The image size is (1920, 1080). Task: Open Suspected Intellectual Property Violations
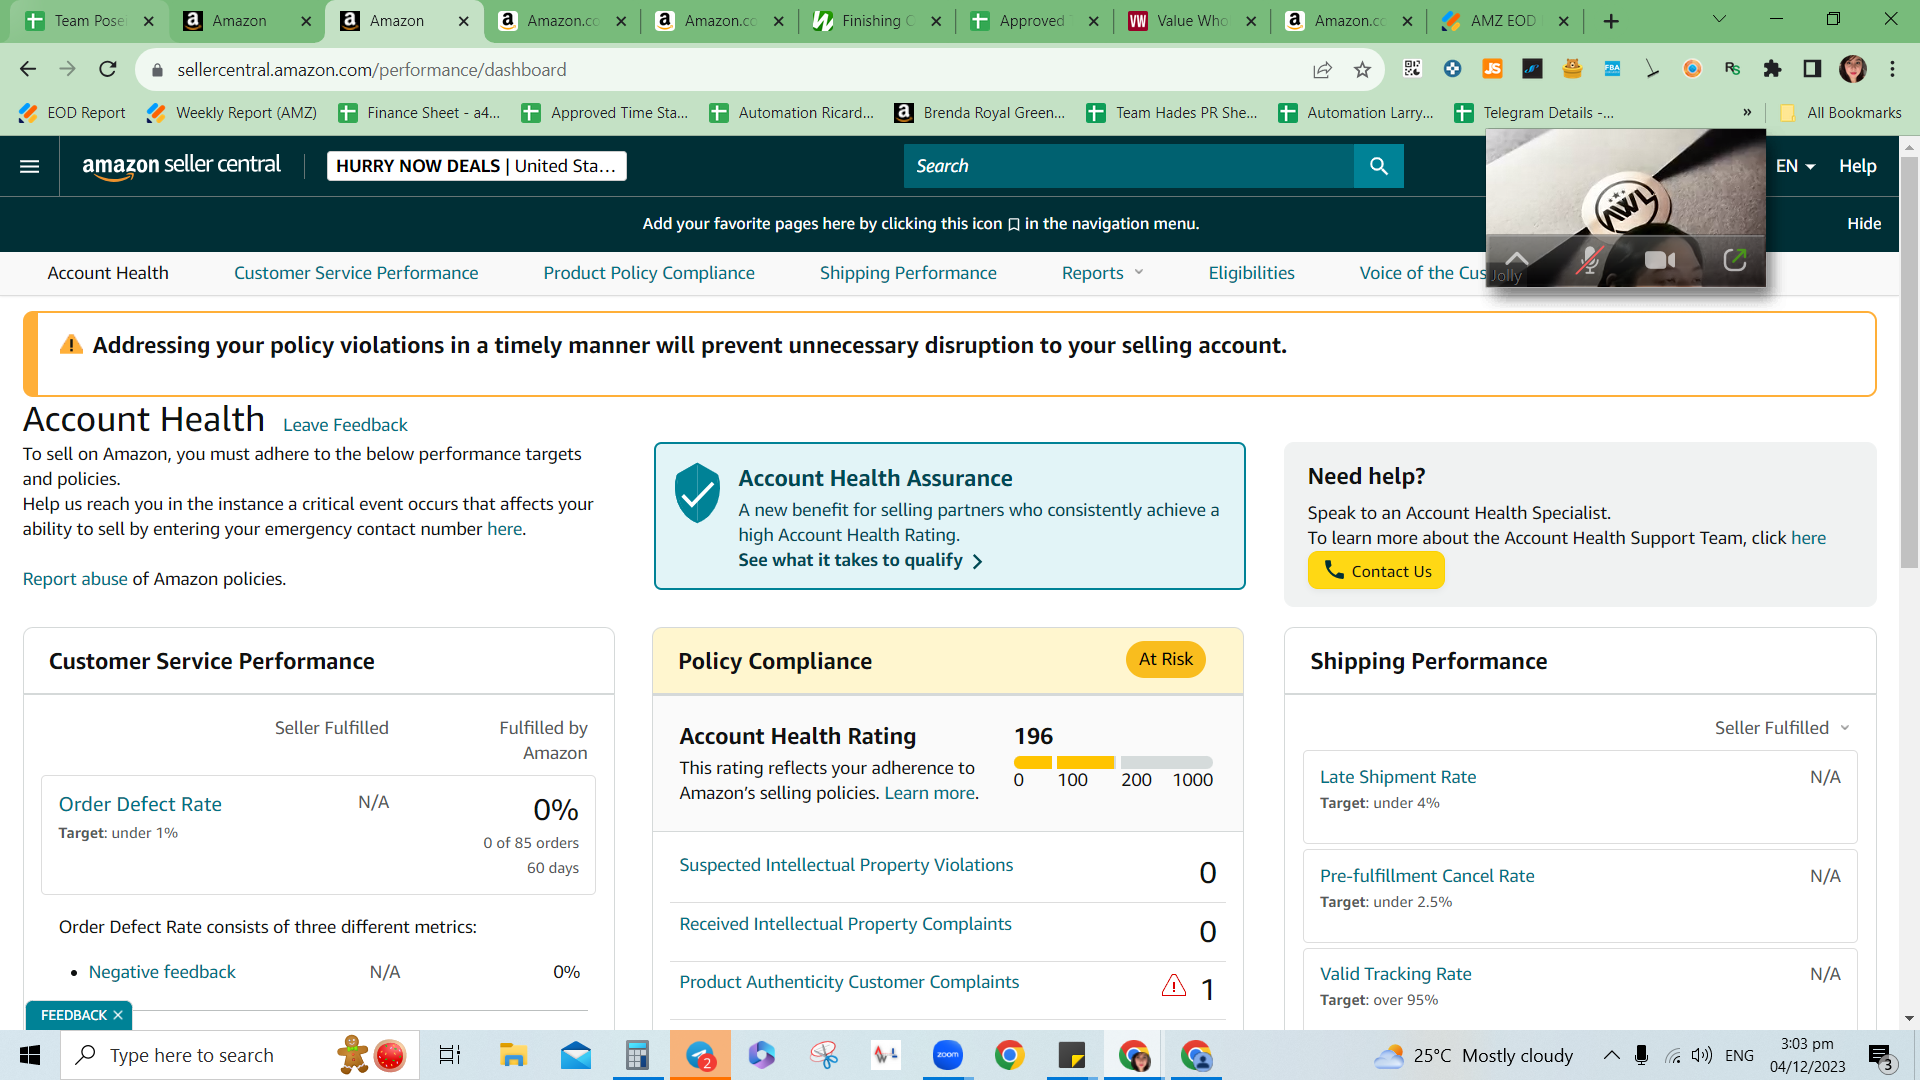pos(846,865)
